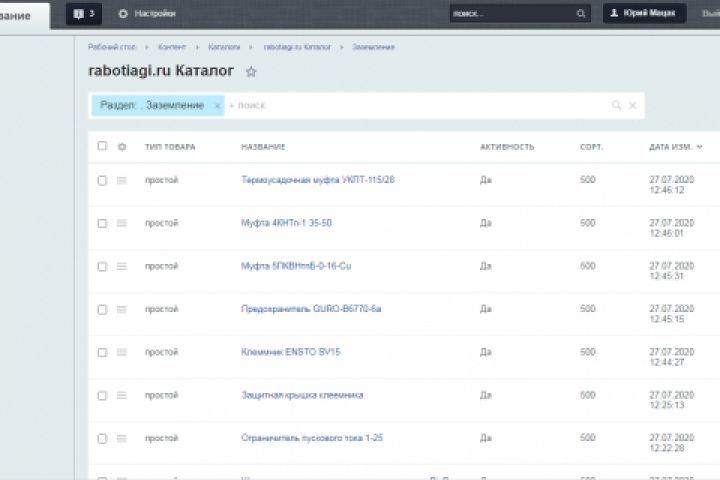Check the Муфта 5ПКВНтпБ row checkbox

click(102, 266)
